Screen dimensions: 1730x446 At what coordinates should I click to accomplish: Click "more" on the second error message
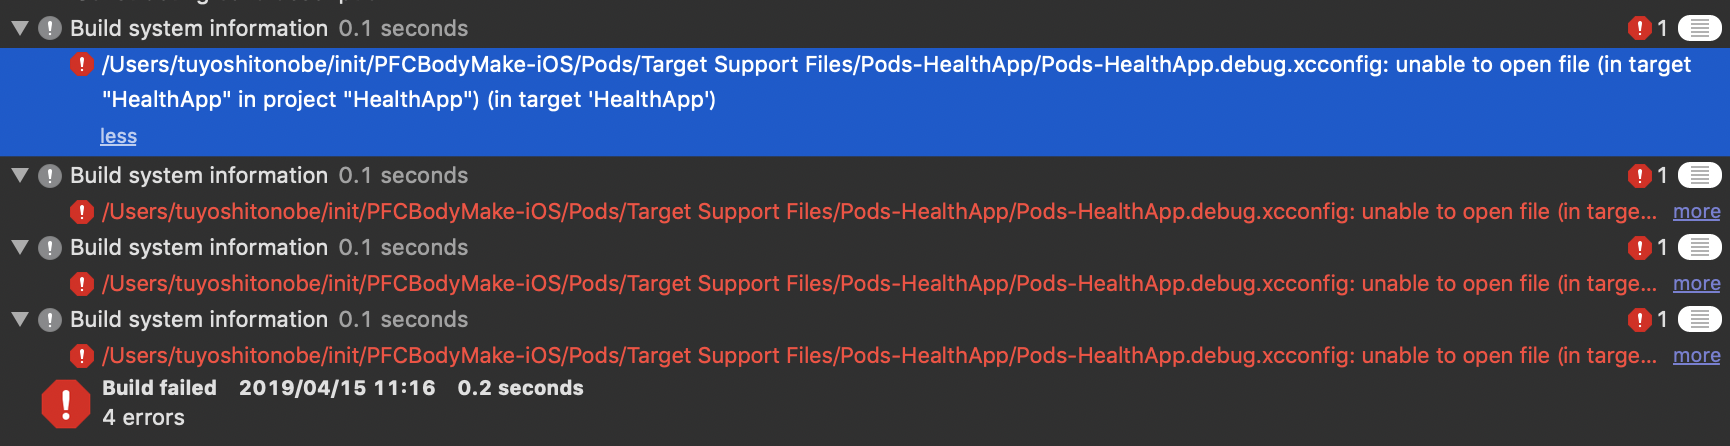click(x=1696, y=212)
